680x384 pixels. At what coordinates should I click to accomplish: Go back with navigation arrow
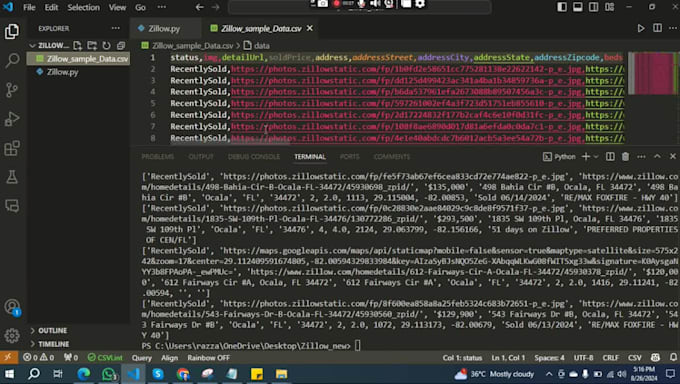click(199, 7)
